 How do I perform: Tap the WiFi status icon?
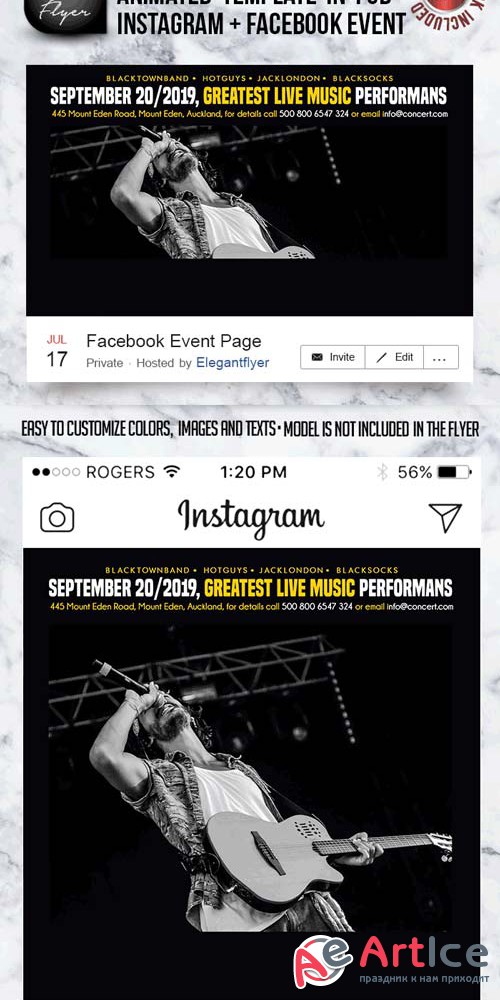click(x=172, y=472)
